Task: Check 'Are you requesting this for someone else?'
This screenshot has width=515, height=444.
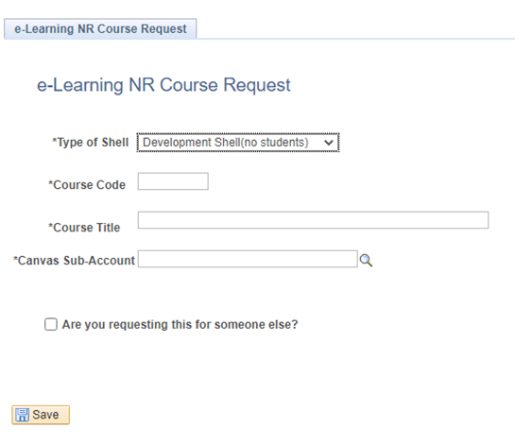Action: pos(51,324)
